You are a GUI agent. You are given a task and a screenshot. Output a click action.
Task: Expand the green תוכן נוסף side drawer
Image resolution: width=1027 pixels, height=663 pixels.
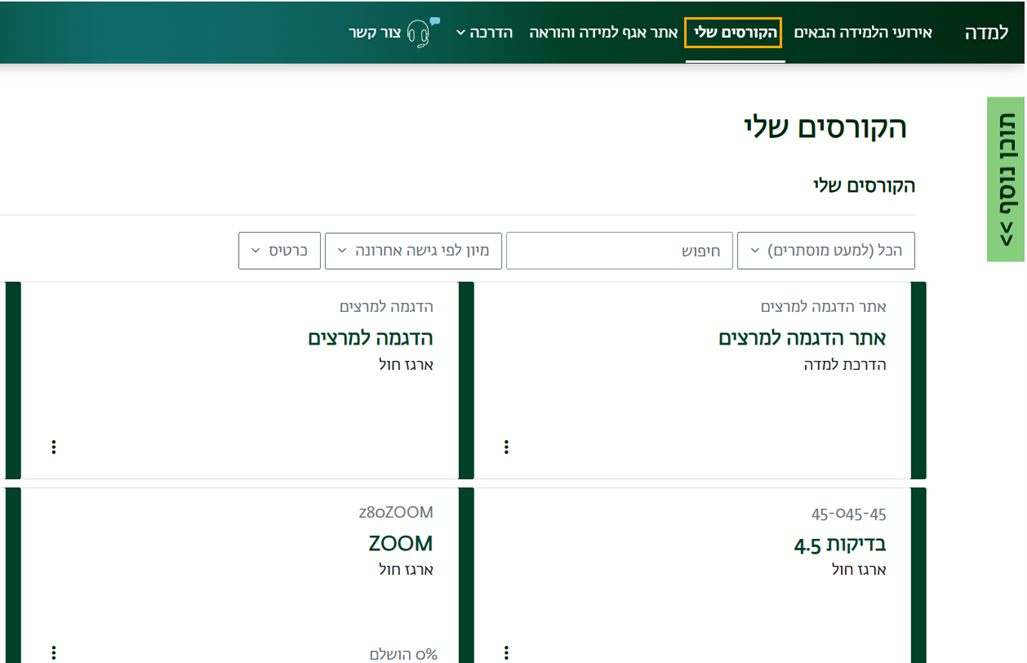point(1006,179)
